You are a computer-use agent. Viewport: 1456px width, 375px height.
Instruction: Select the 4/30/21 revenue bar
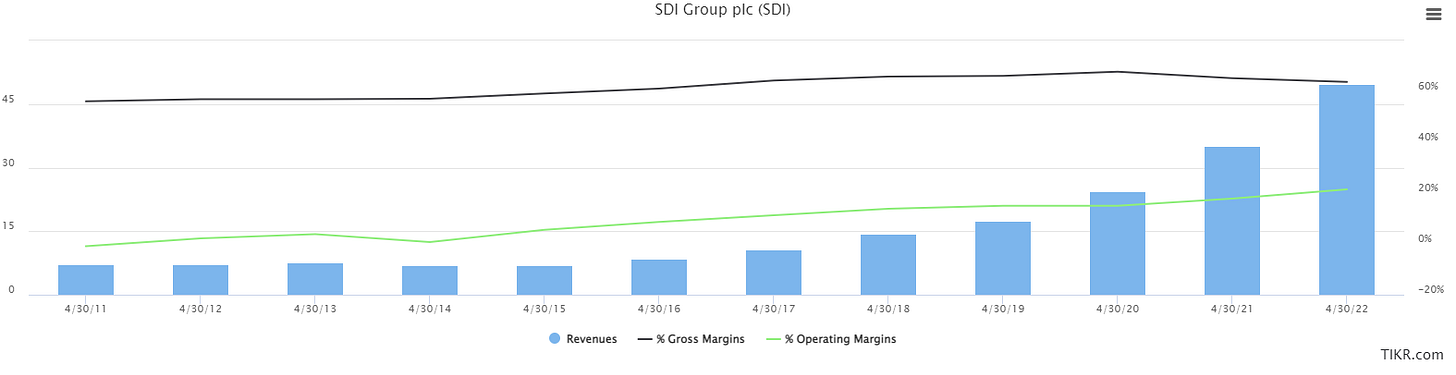[1232, 221]
